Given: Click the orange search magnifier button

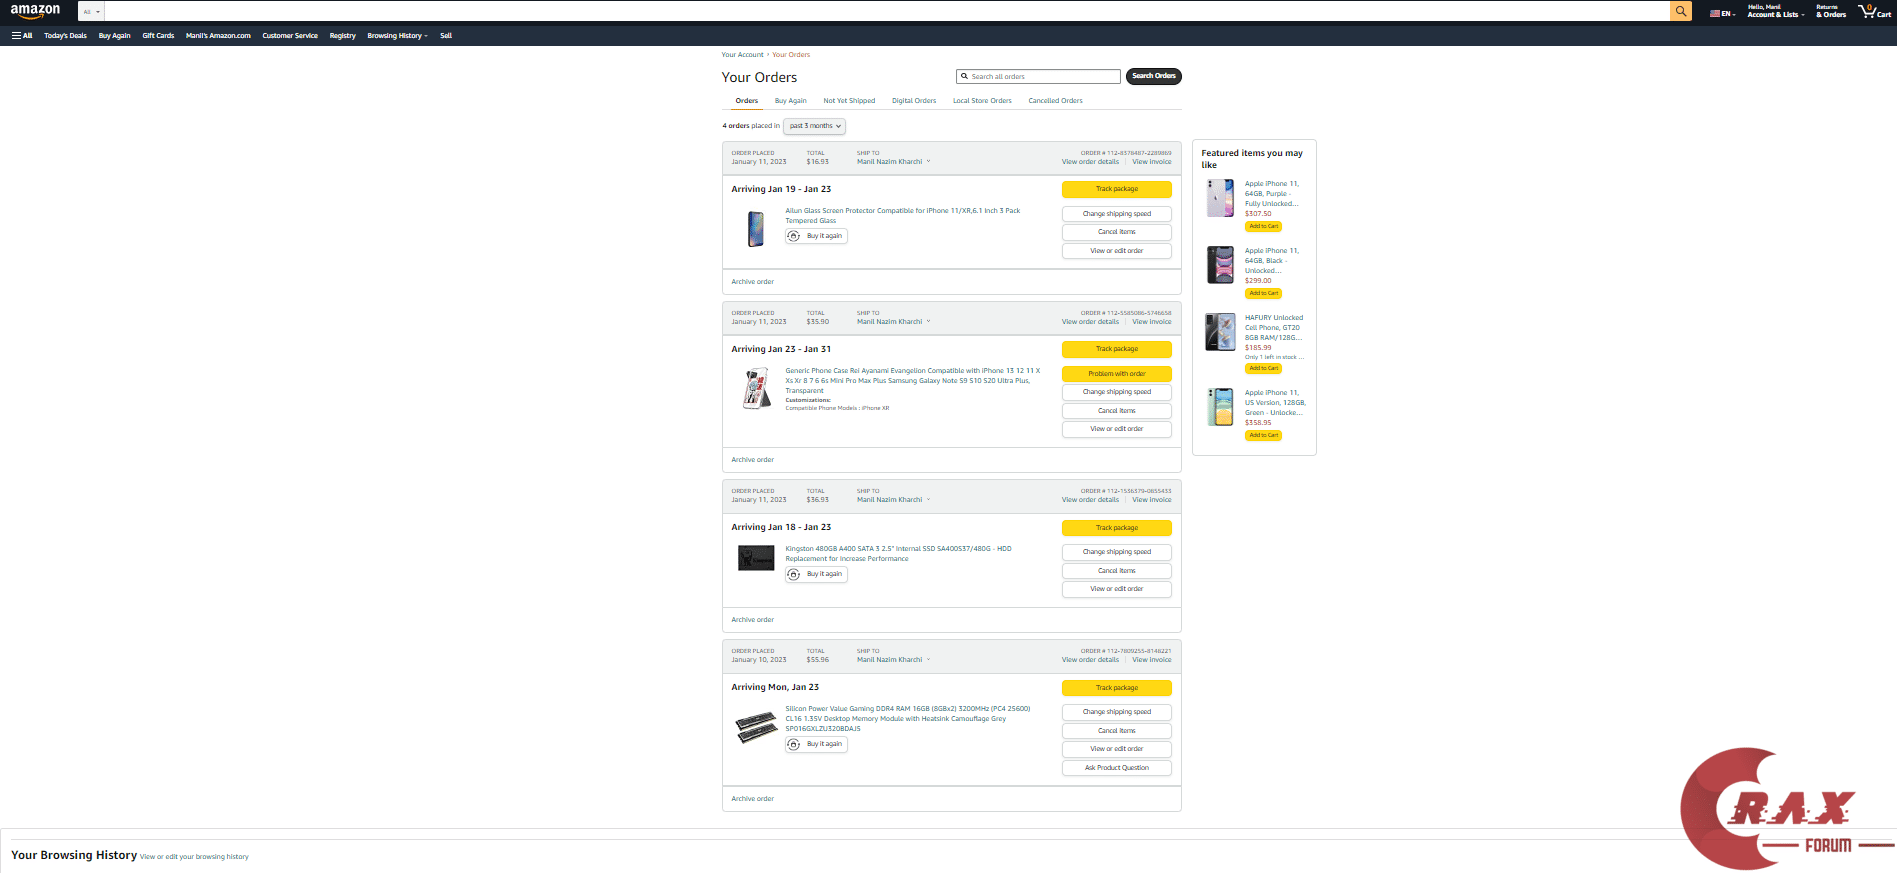Looking at the screenshot, I should 1681,11.
